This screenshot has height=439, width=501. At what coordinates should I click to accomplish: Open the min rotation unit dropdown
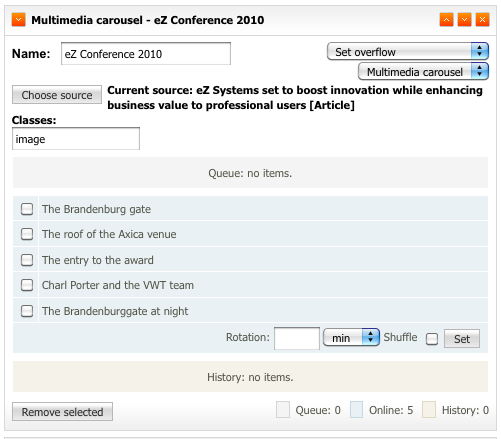351,337
